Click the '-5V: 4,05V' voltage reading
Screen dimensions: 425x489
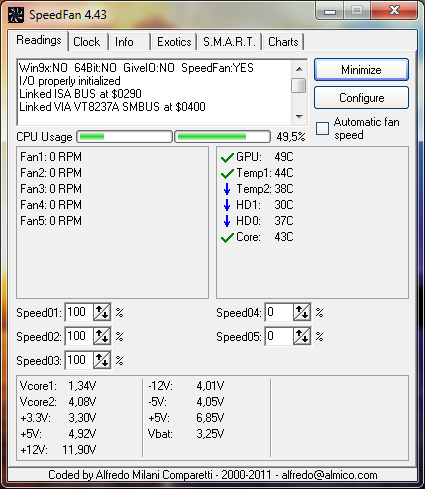(186, 402)
